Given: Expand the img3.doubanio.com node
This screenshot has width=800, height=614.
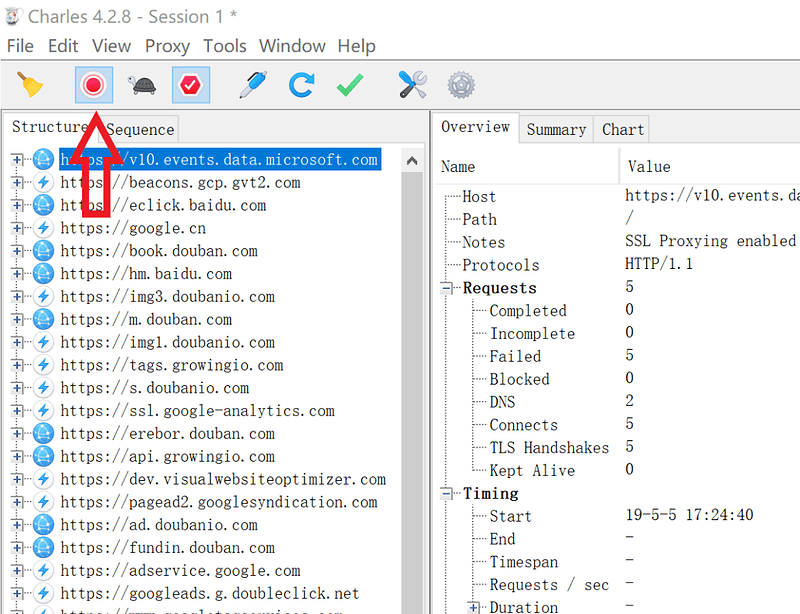Looking at the screenshot, I should pyautogui.click(x=17, y=297).
